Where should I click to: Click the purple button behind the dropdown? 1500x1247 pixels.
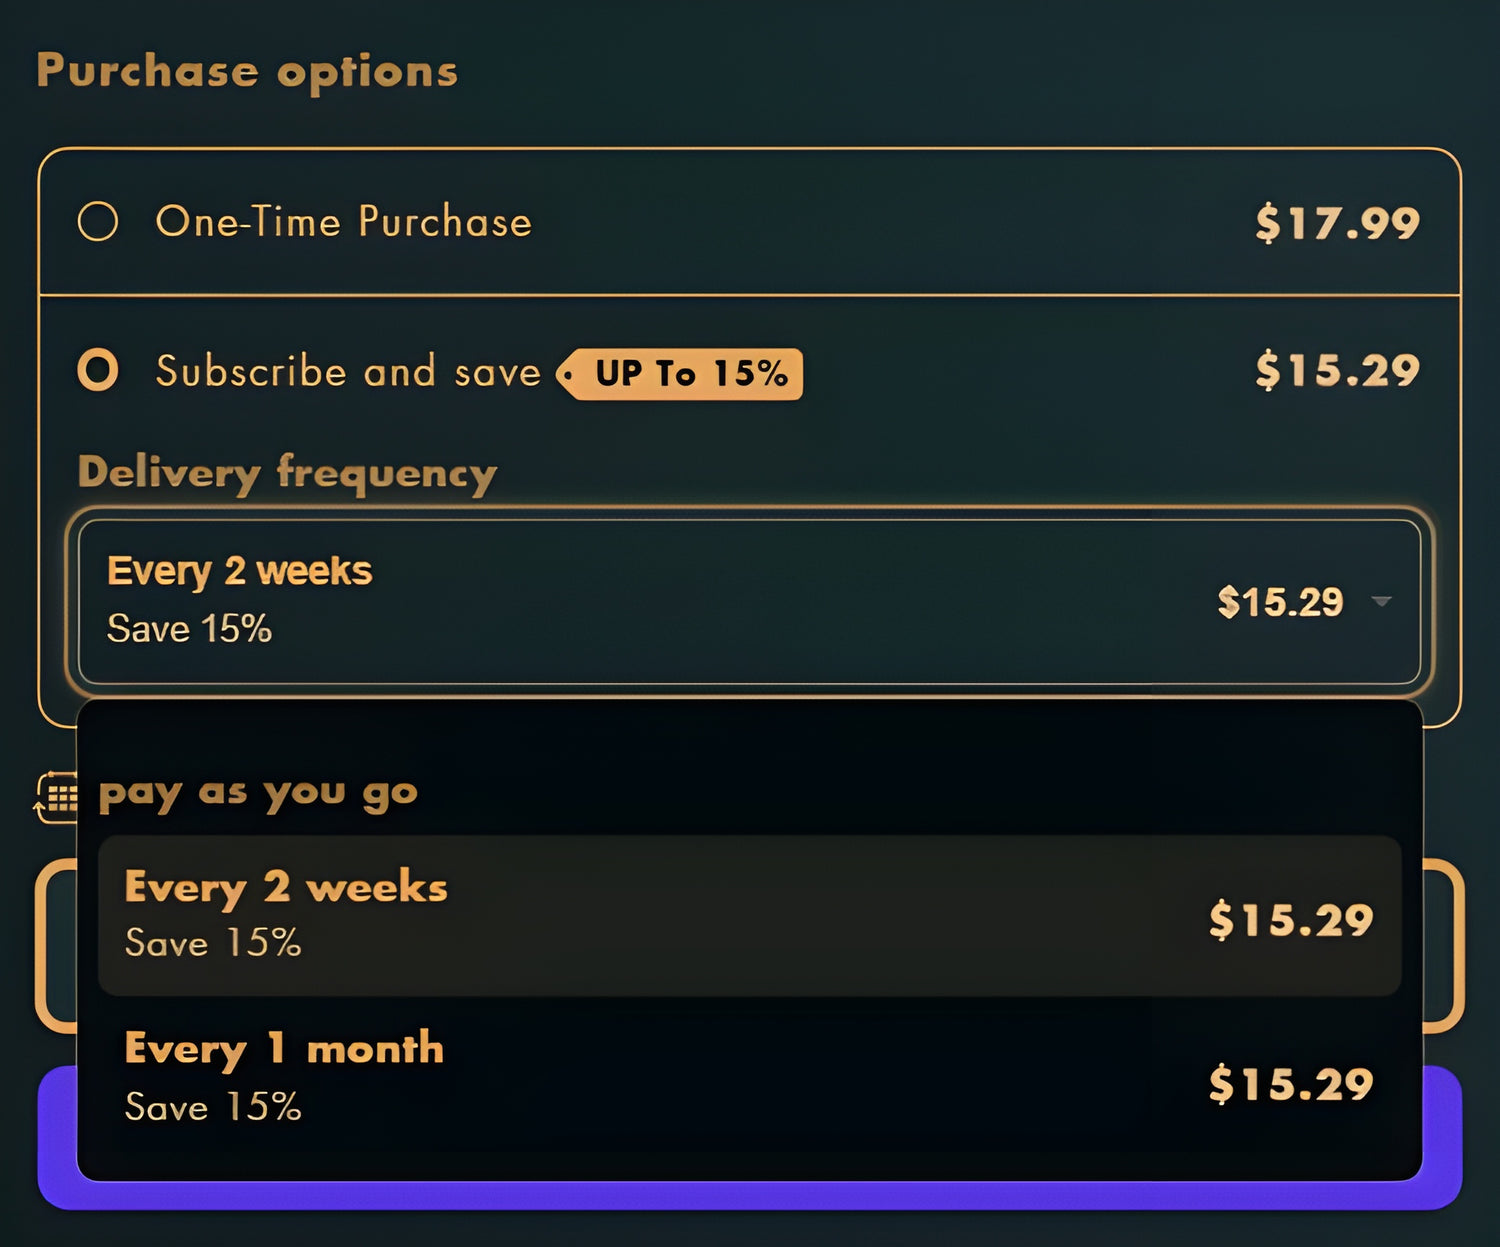point(748,1196)
